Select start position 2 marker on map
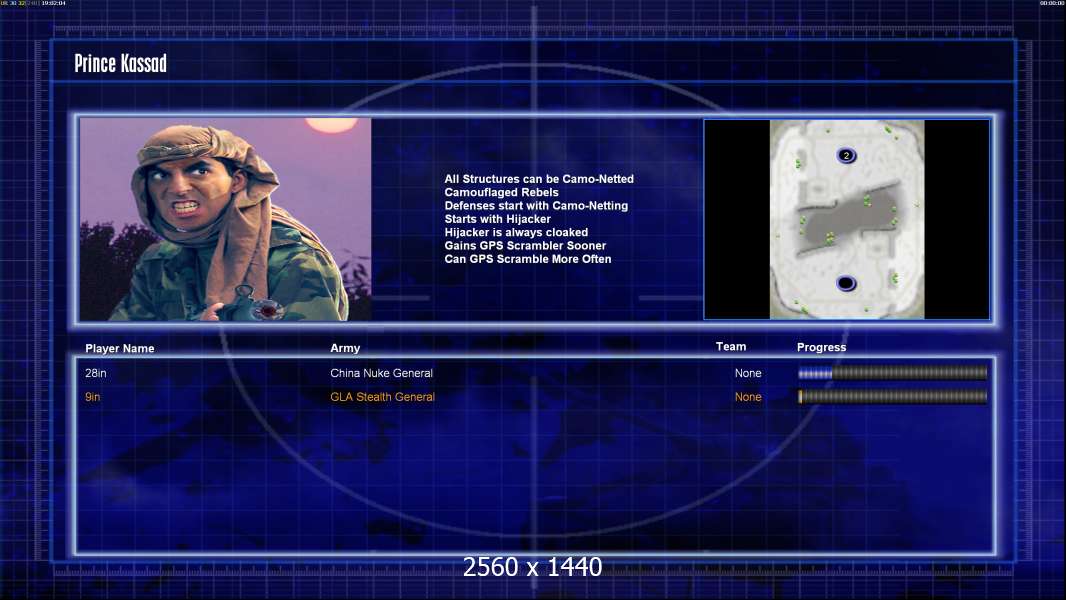Screen dimensions: 1066x600 [x=846, y=156]
